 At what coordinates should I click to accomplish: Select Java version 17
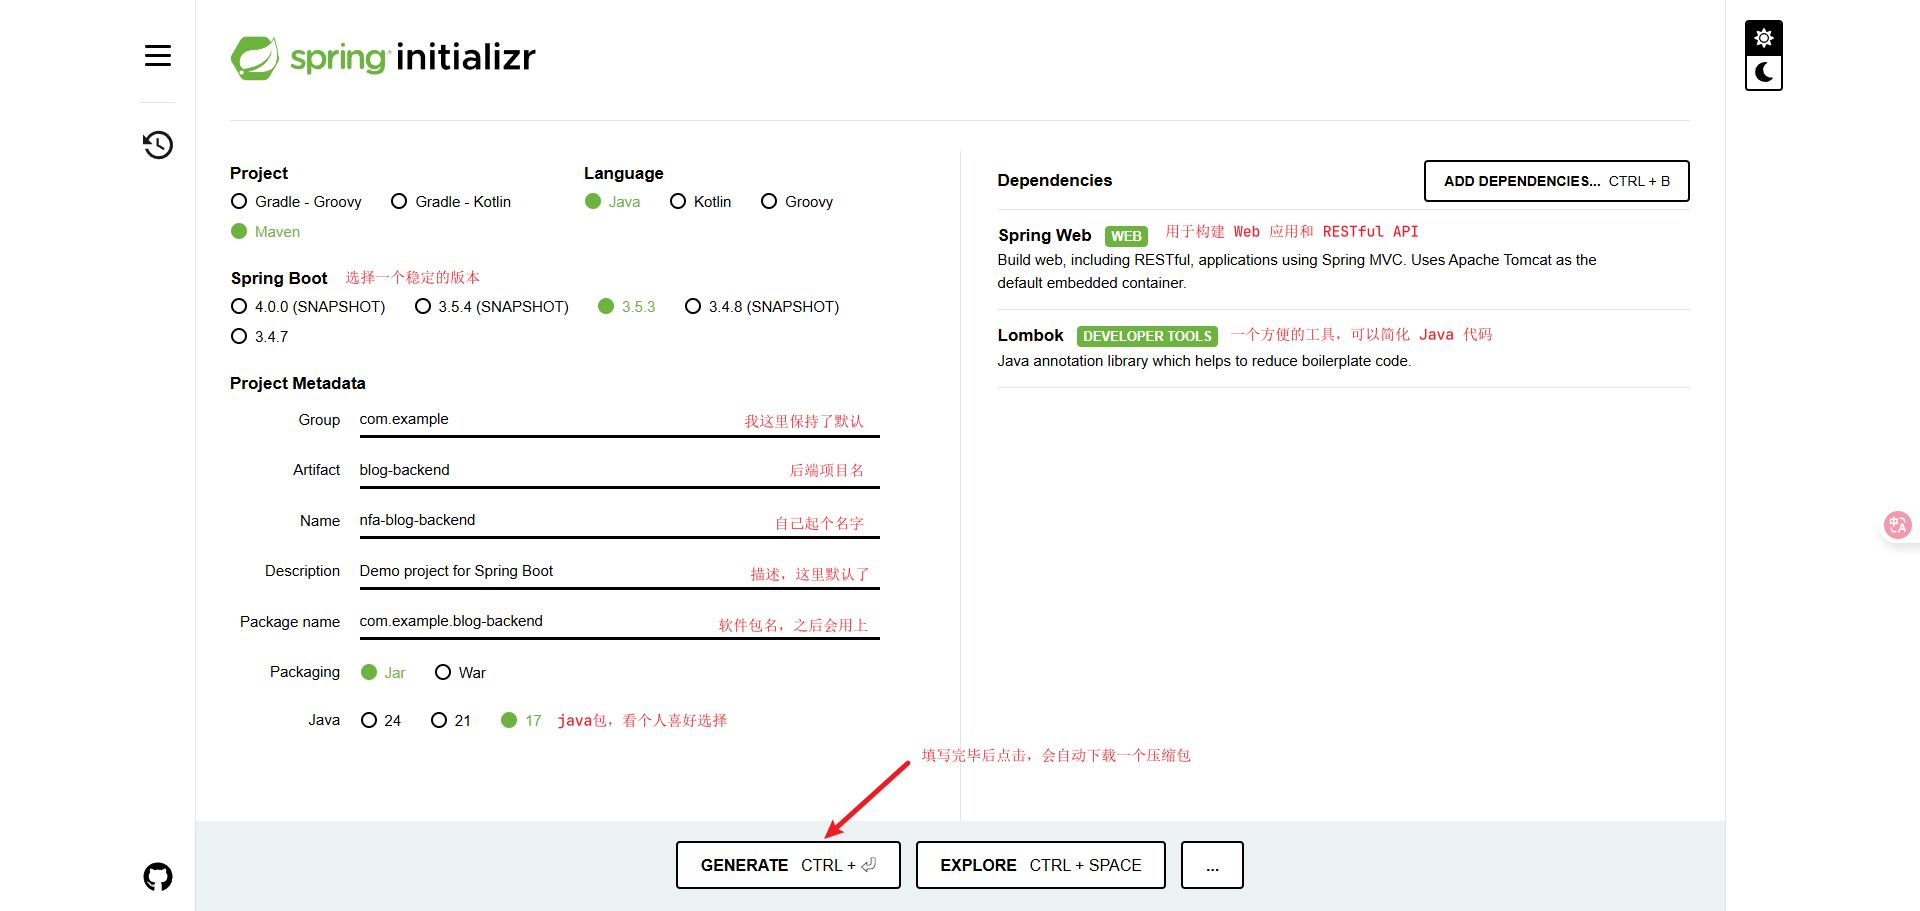(x=521, y=721)
